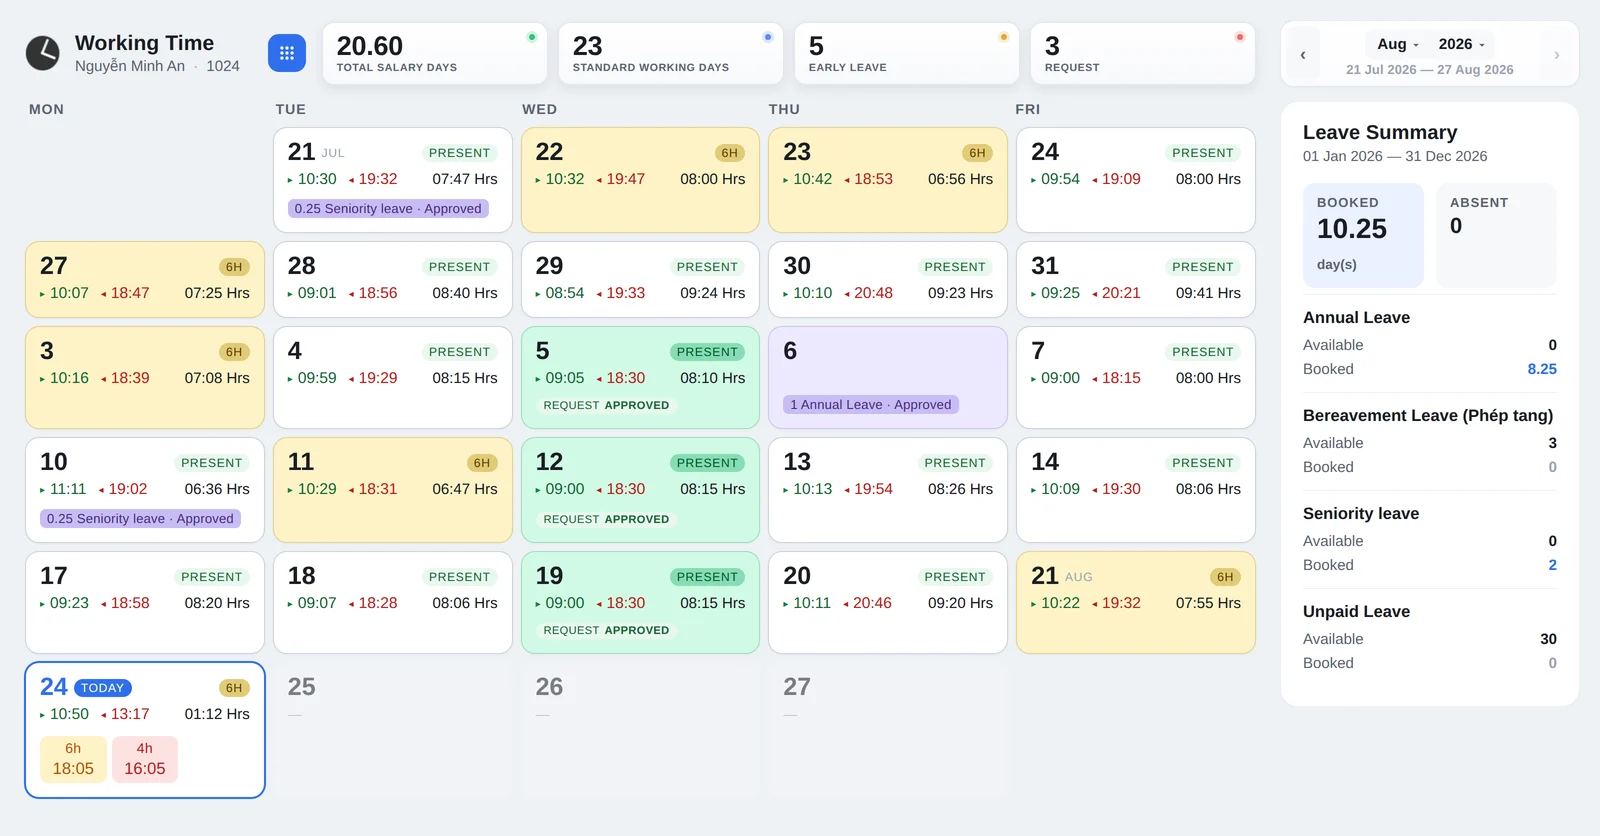Open the blue grid apps button

click(x=287, y=53)
